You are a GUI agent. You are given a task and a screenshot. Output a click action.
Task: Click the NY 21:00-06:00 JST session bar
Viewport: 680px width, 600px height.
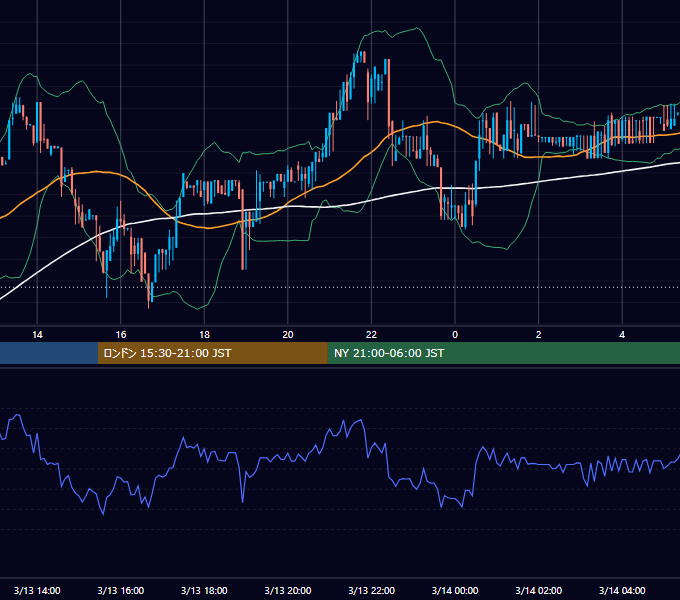[503, 353]
